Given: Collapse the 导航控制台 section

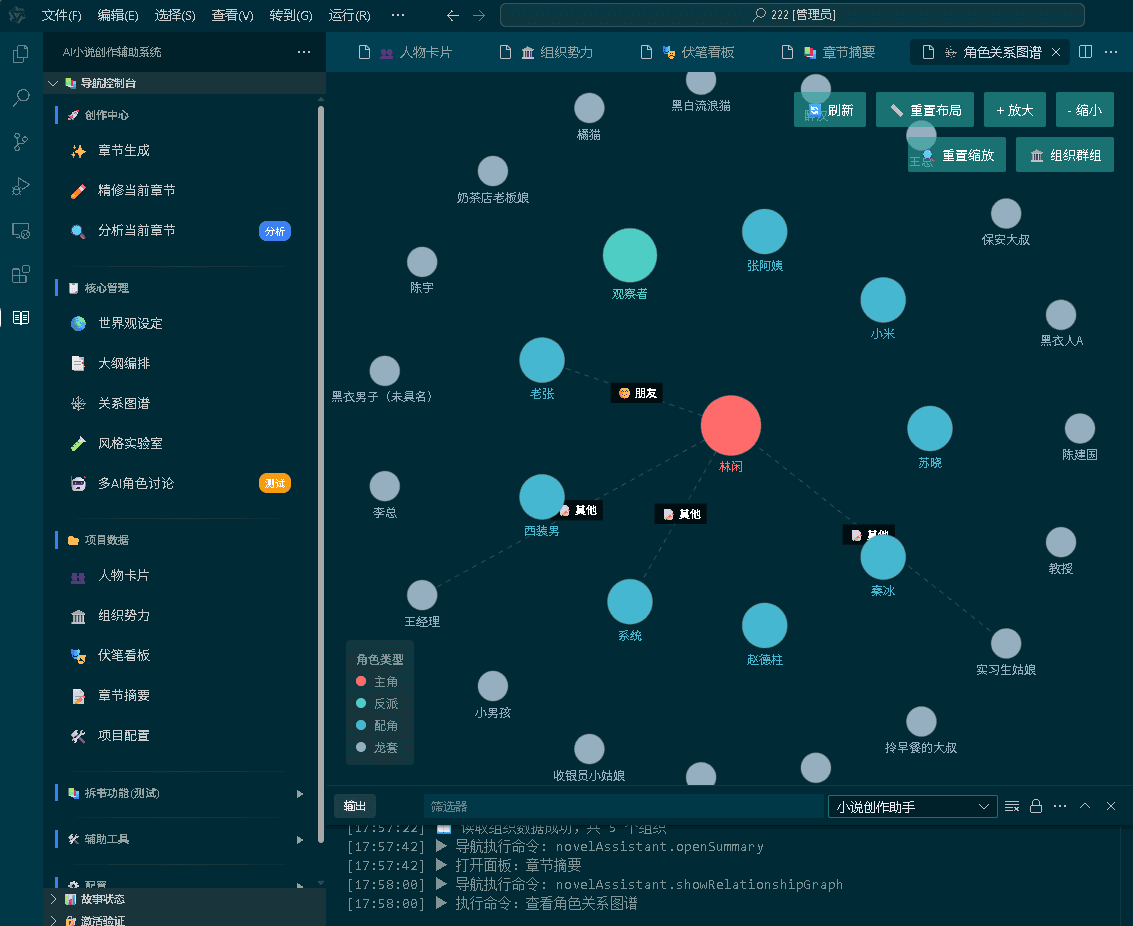Looking at the screenshot, I should click(52, 83).
